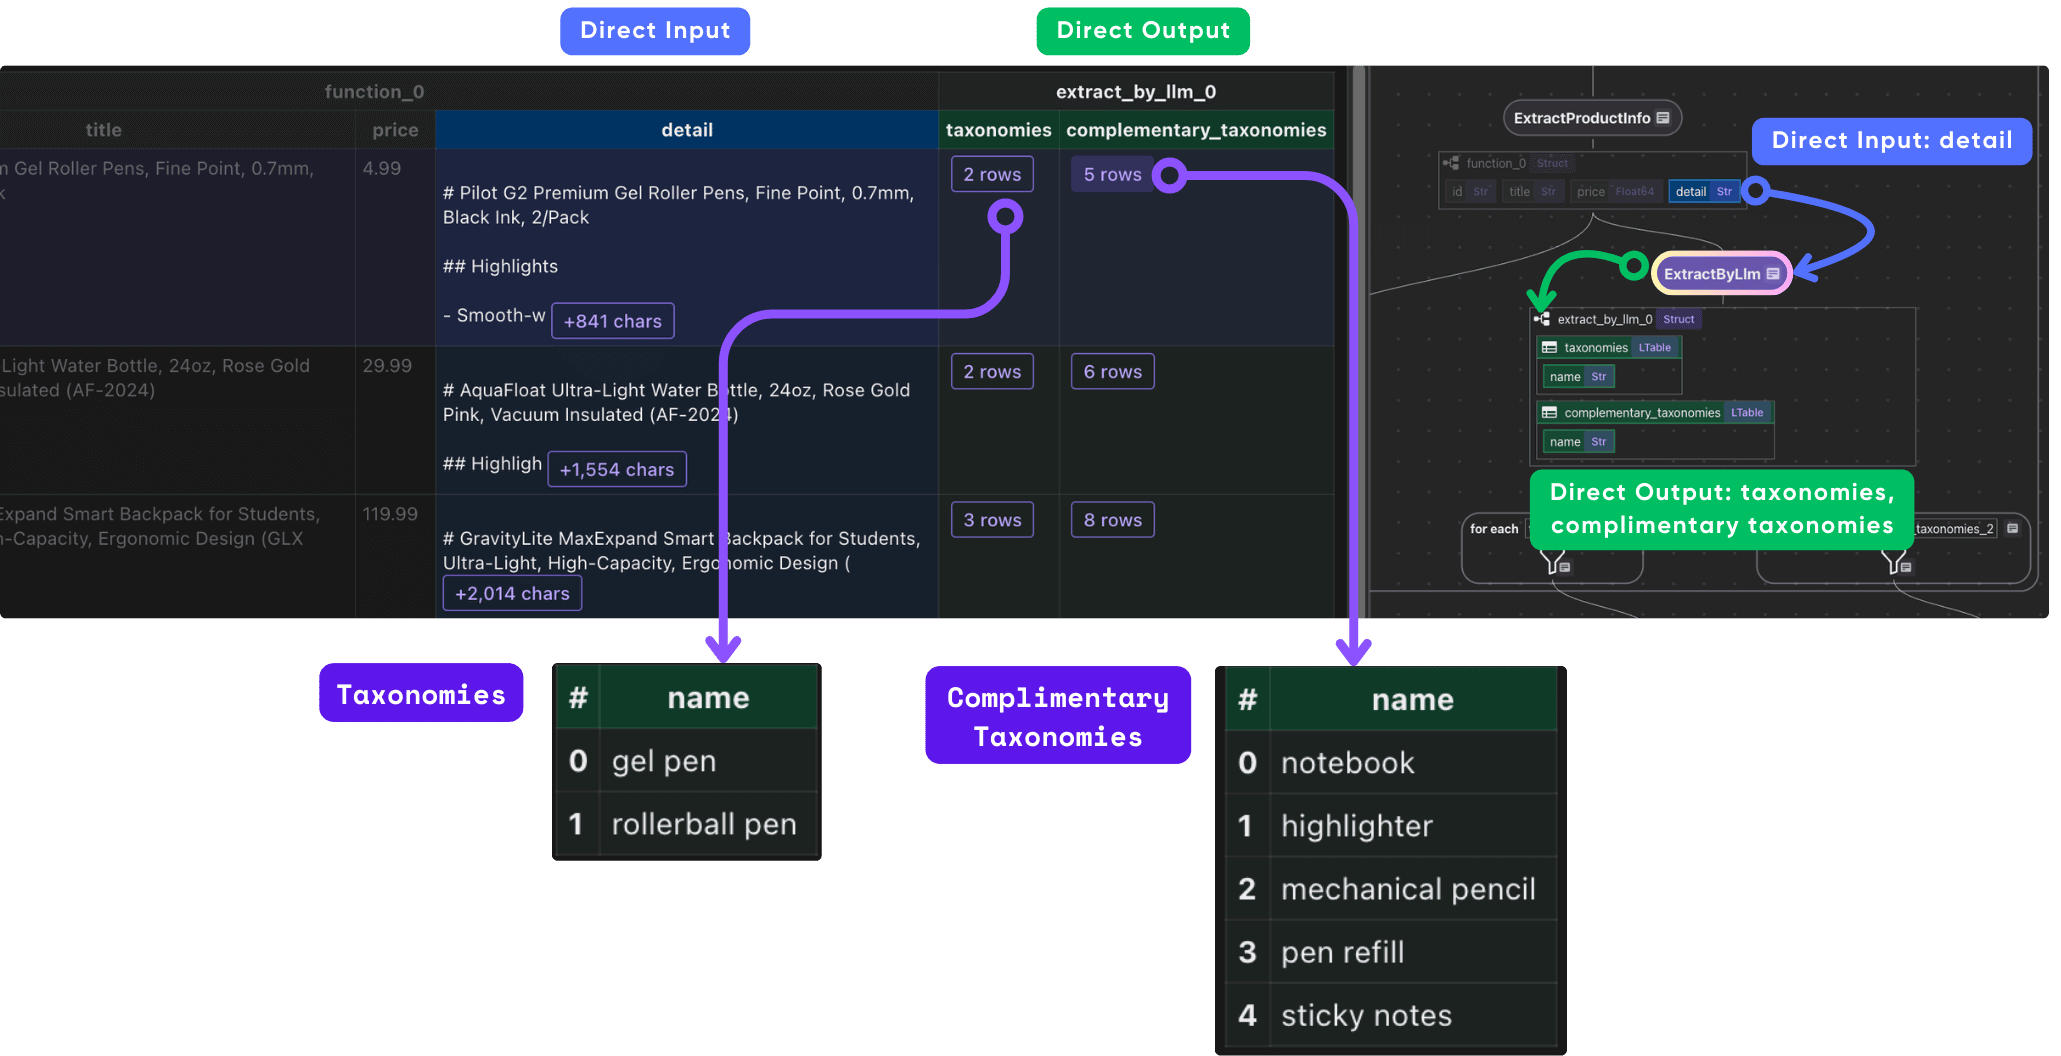This screenshot has height=1056, width=2061.
Task: Click the note icon beside taxonomies_2
Action: point(2012,529)
